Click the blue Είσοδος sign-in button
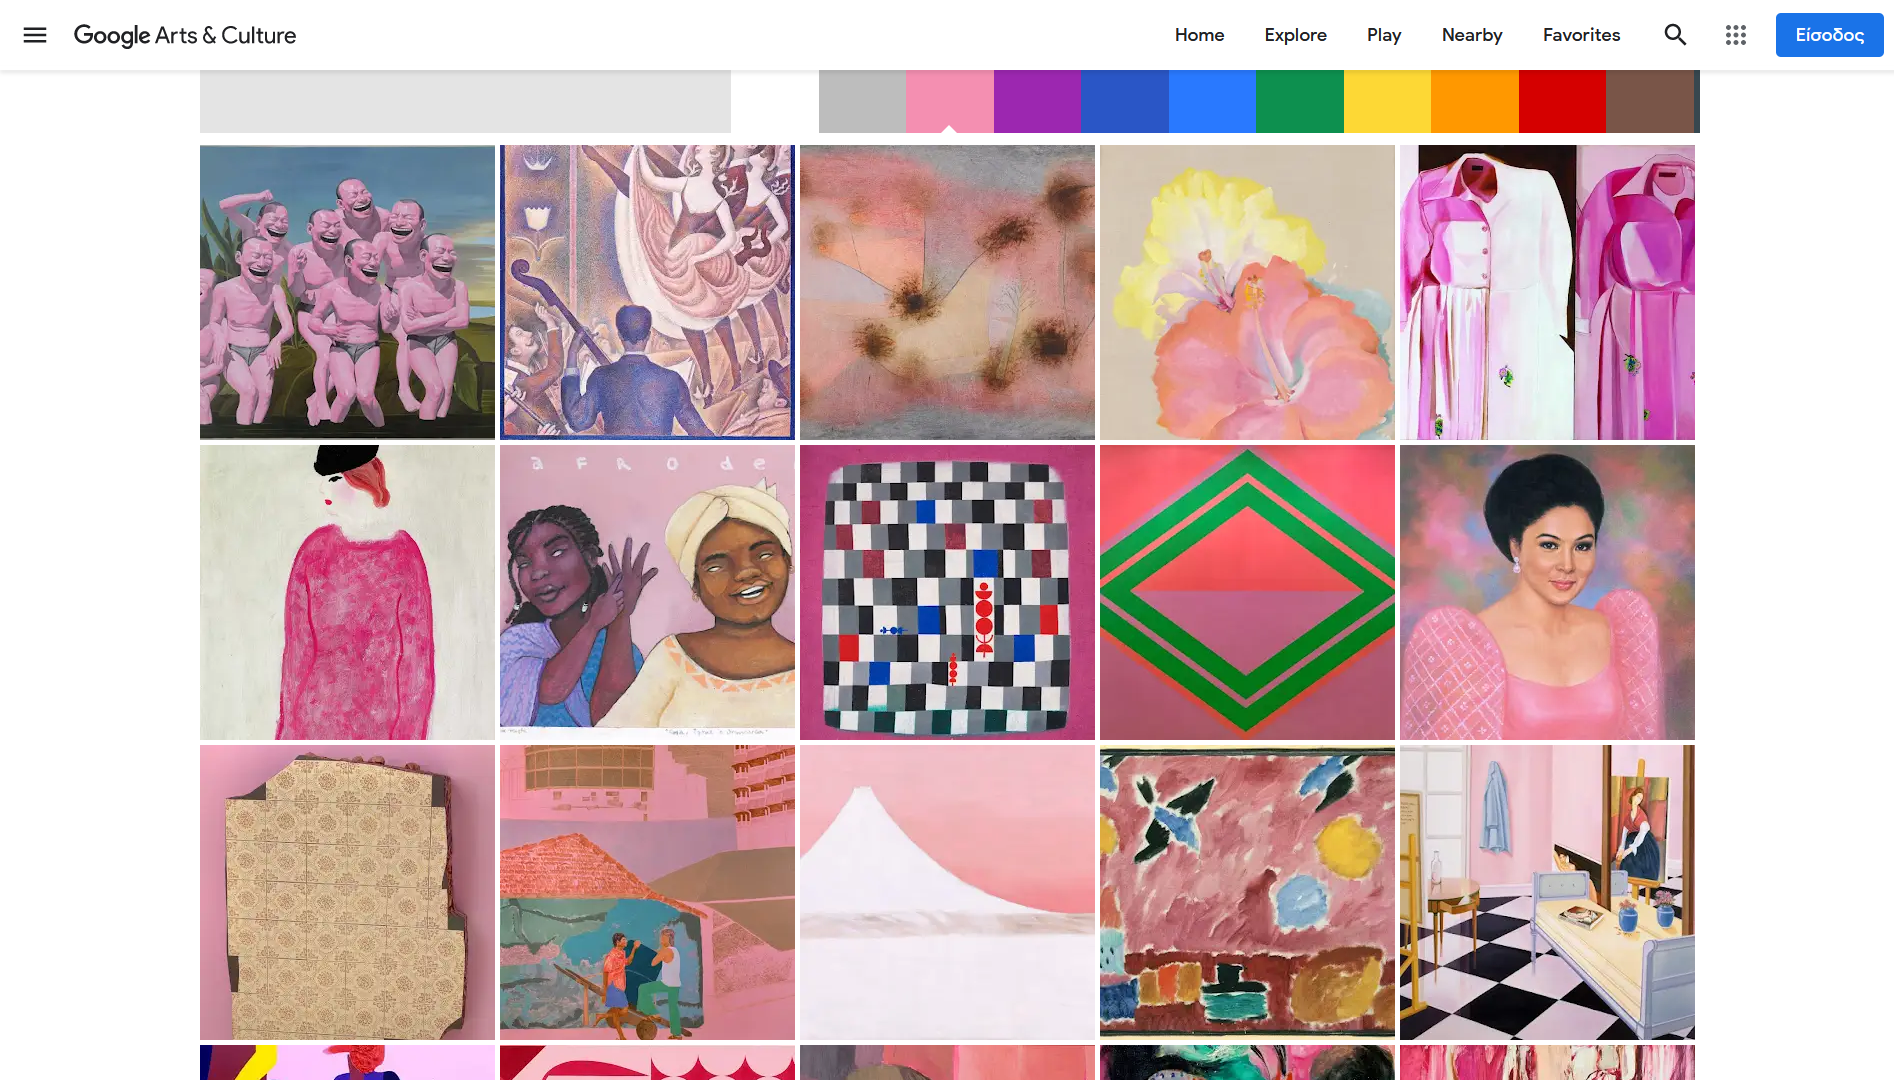 tap(1829, 35)
